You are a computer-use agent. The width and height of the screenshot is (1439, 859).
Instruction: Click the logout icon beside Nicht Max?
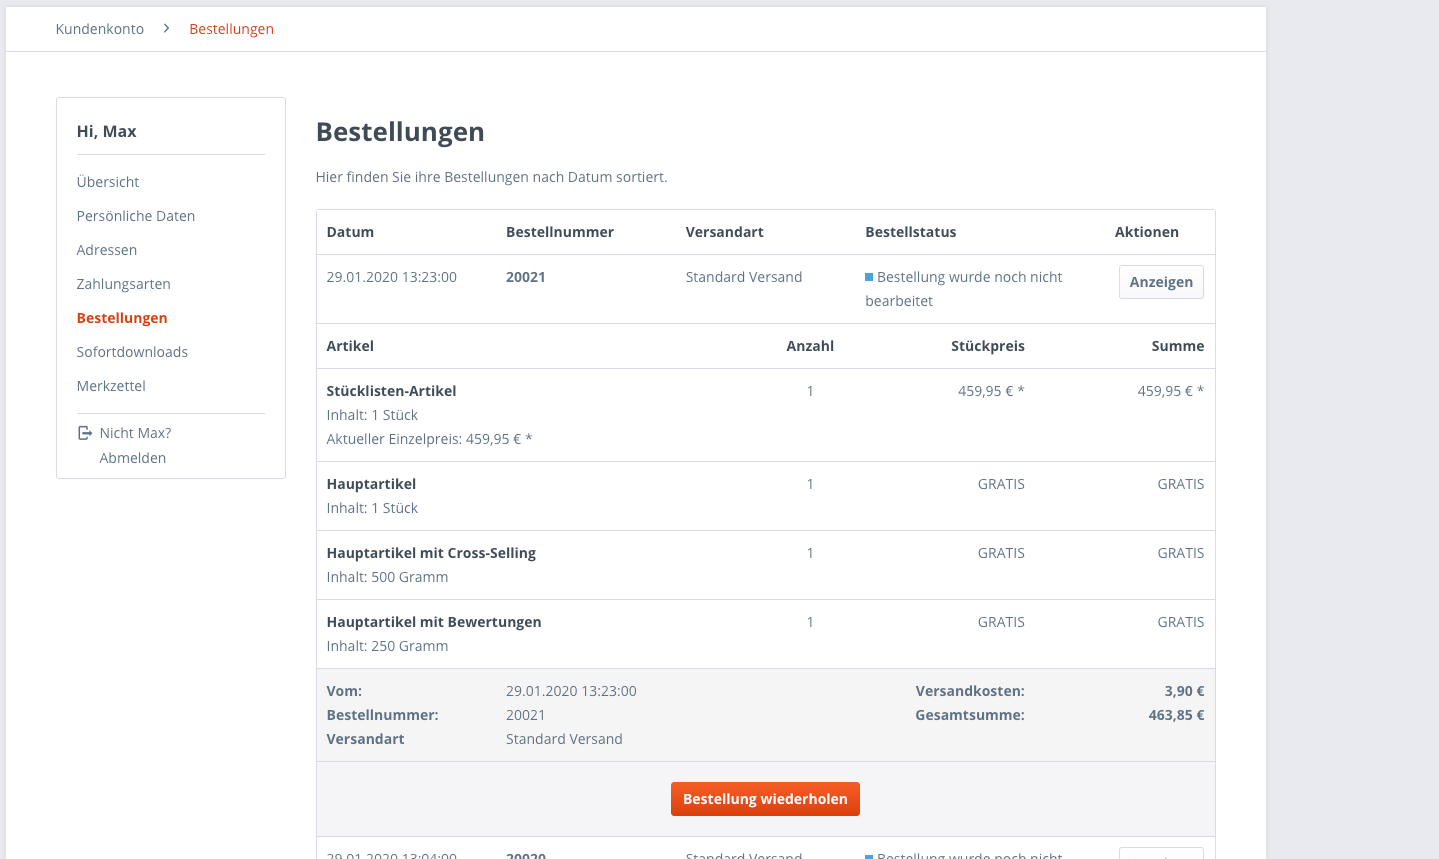(x=85, y=433)
